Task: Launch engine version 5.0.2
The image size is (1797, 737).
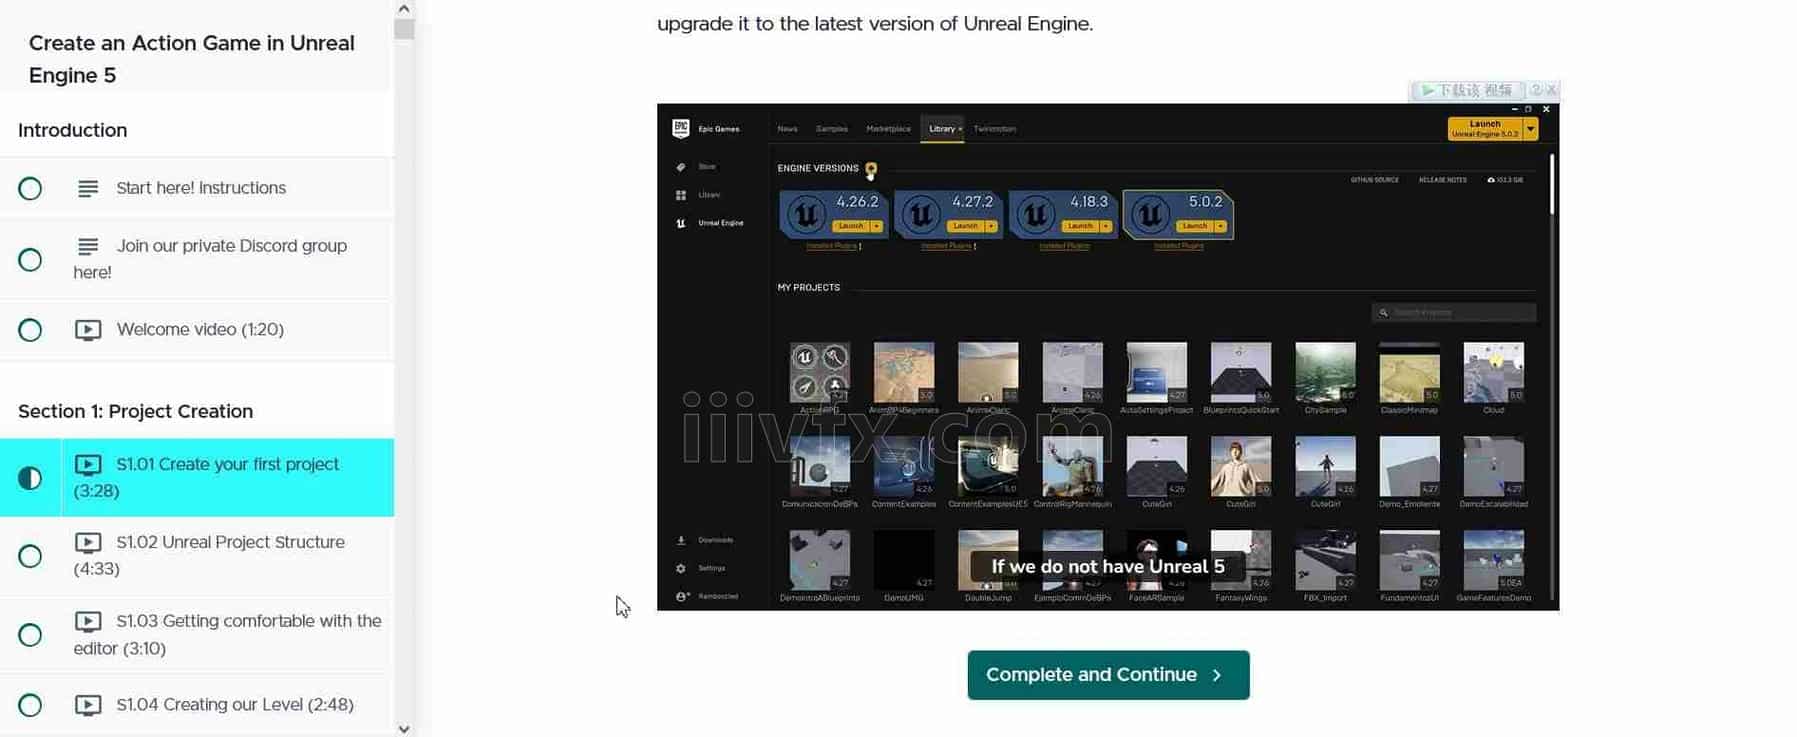Action: (x=1195, y=226)
